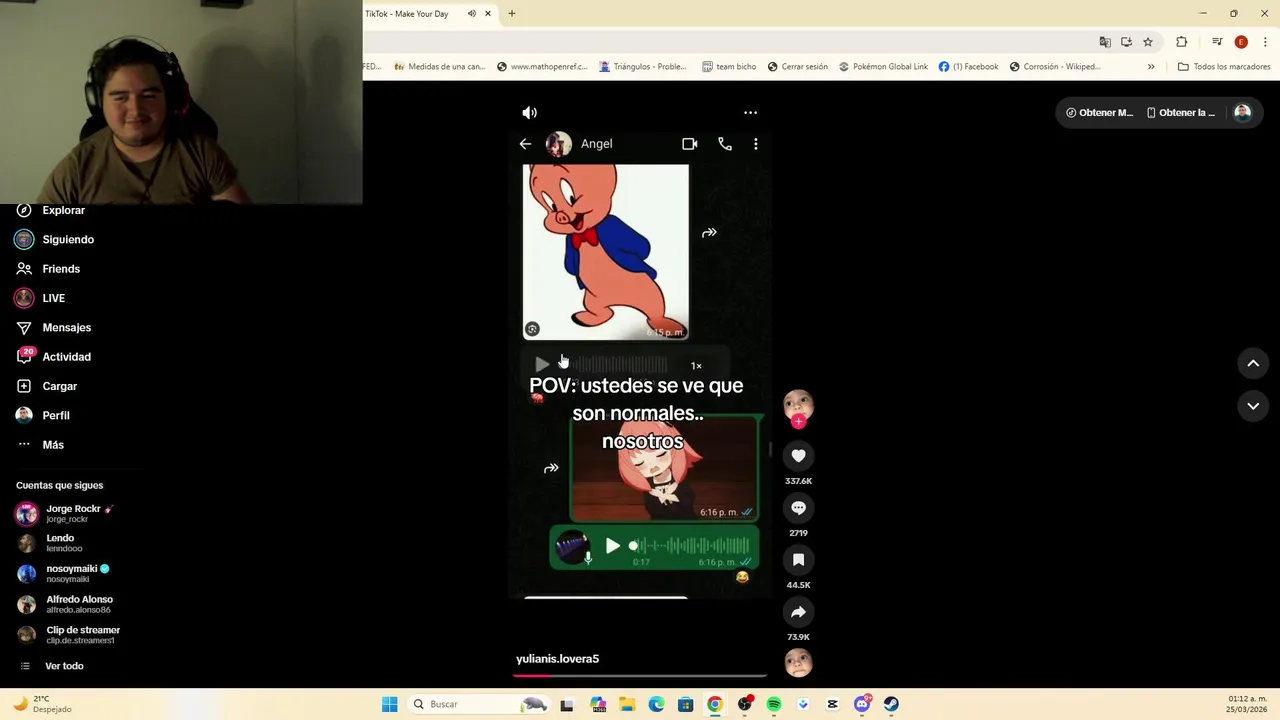Open the translate page icon
The width and height of the screenshot is (1280, 720).
tap(1105, 42)
